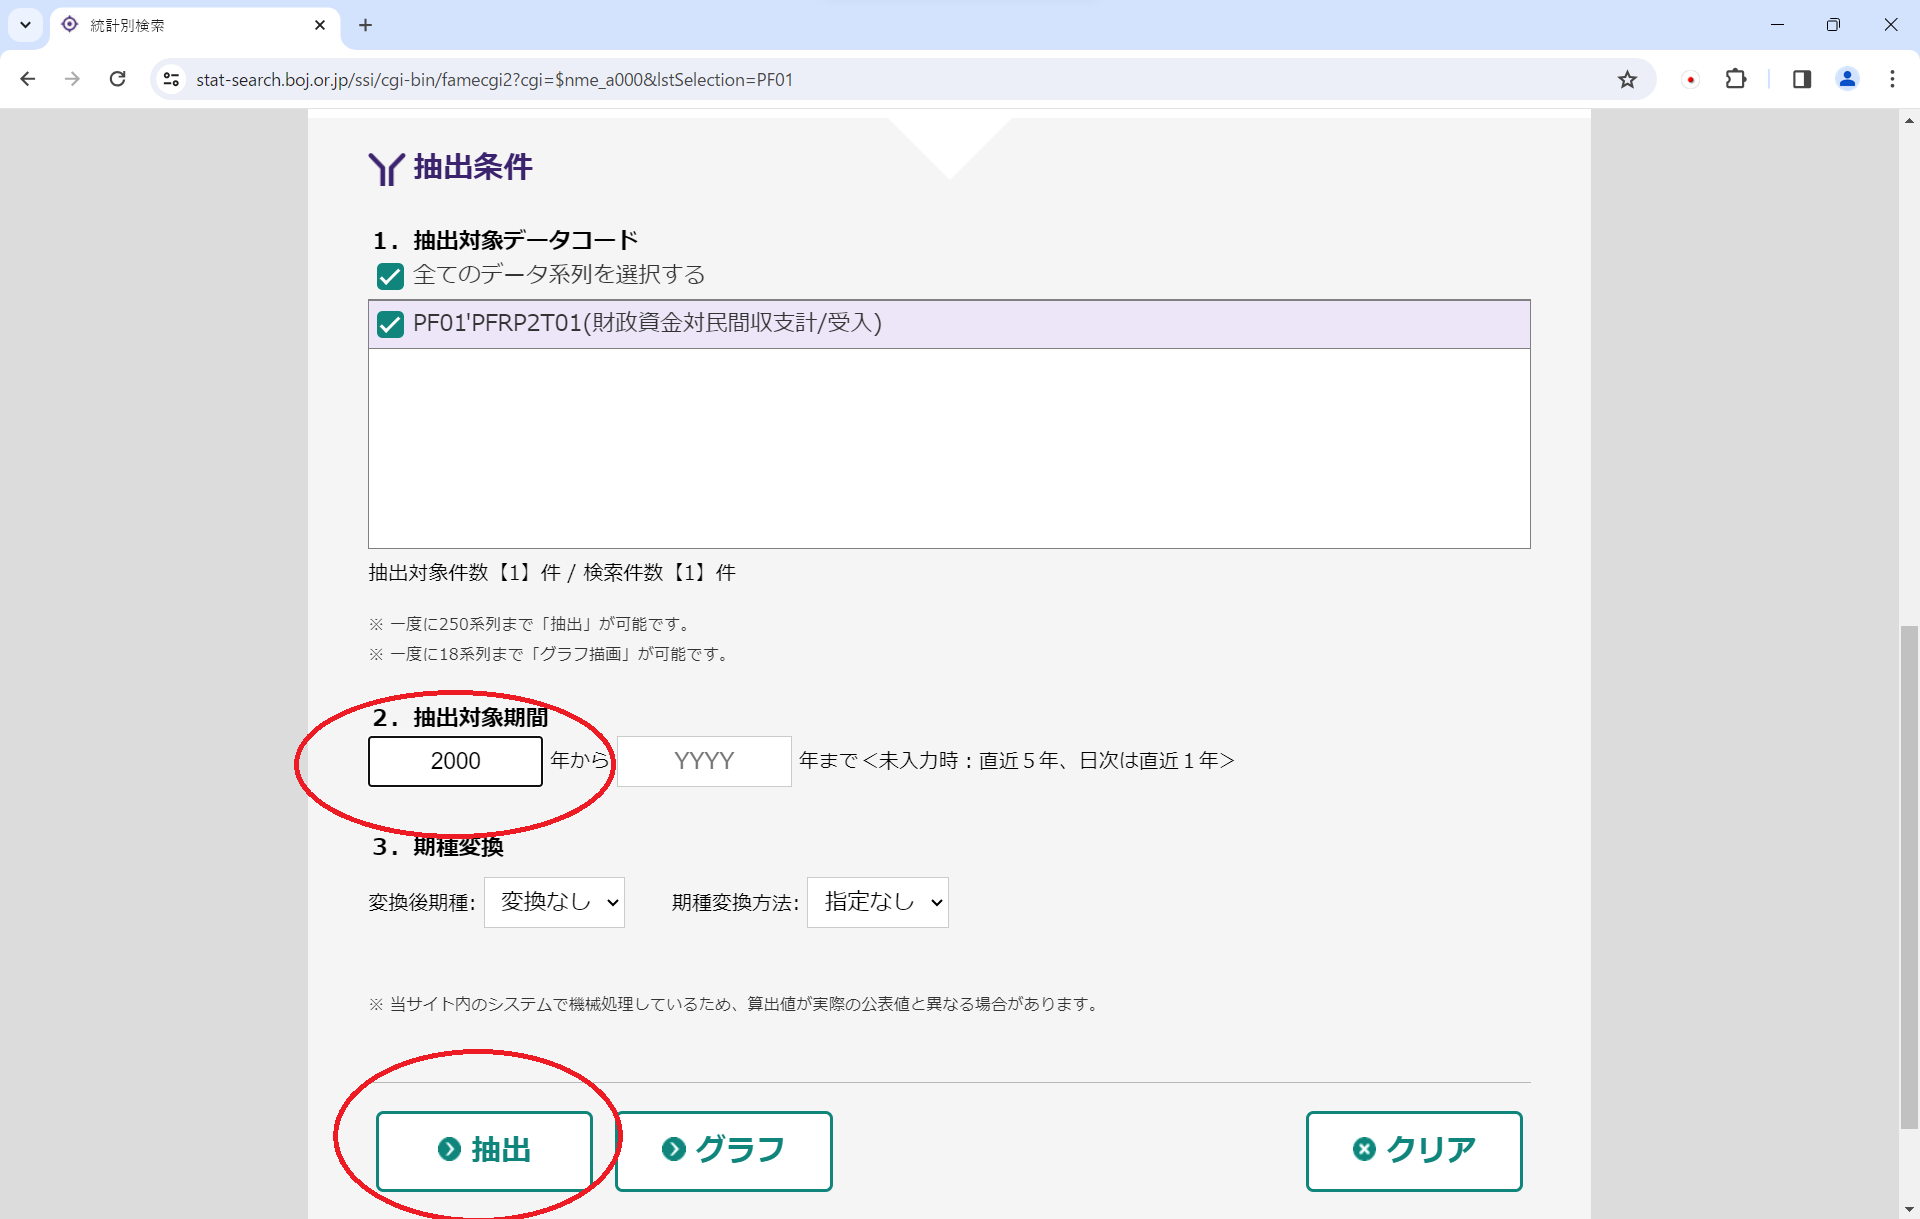Open a new browser tab
Screen dimensions: 1920x1219
tap(365, 25)
